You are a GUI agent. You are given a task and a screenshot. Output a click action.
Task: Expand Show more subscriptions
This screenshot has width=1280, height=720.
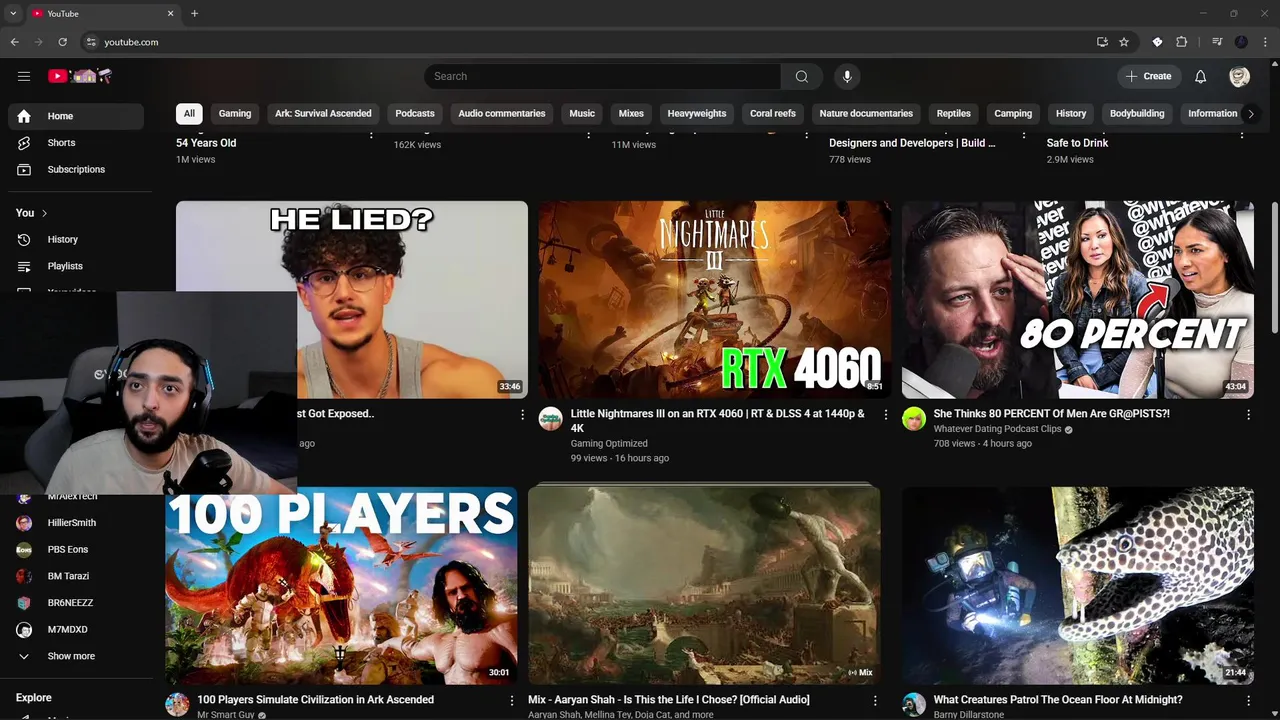coord(76,656)
